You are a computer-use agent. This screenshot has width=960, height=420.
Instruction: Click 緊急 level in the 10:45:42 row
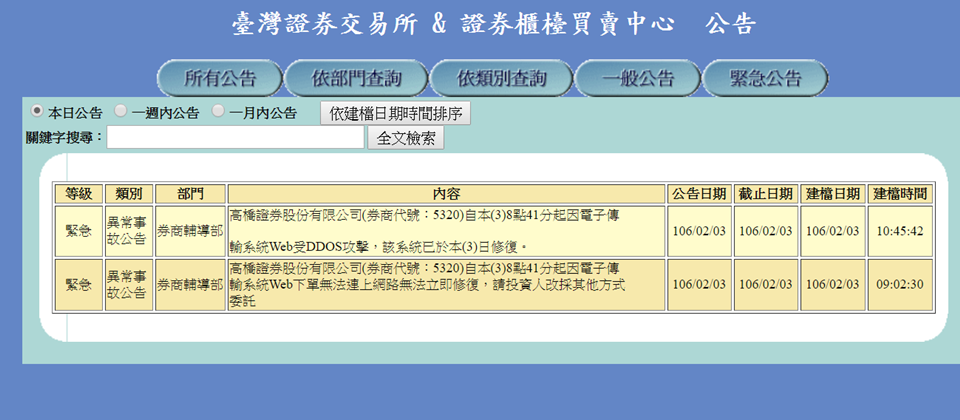(79, 231)
